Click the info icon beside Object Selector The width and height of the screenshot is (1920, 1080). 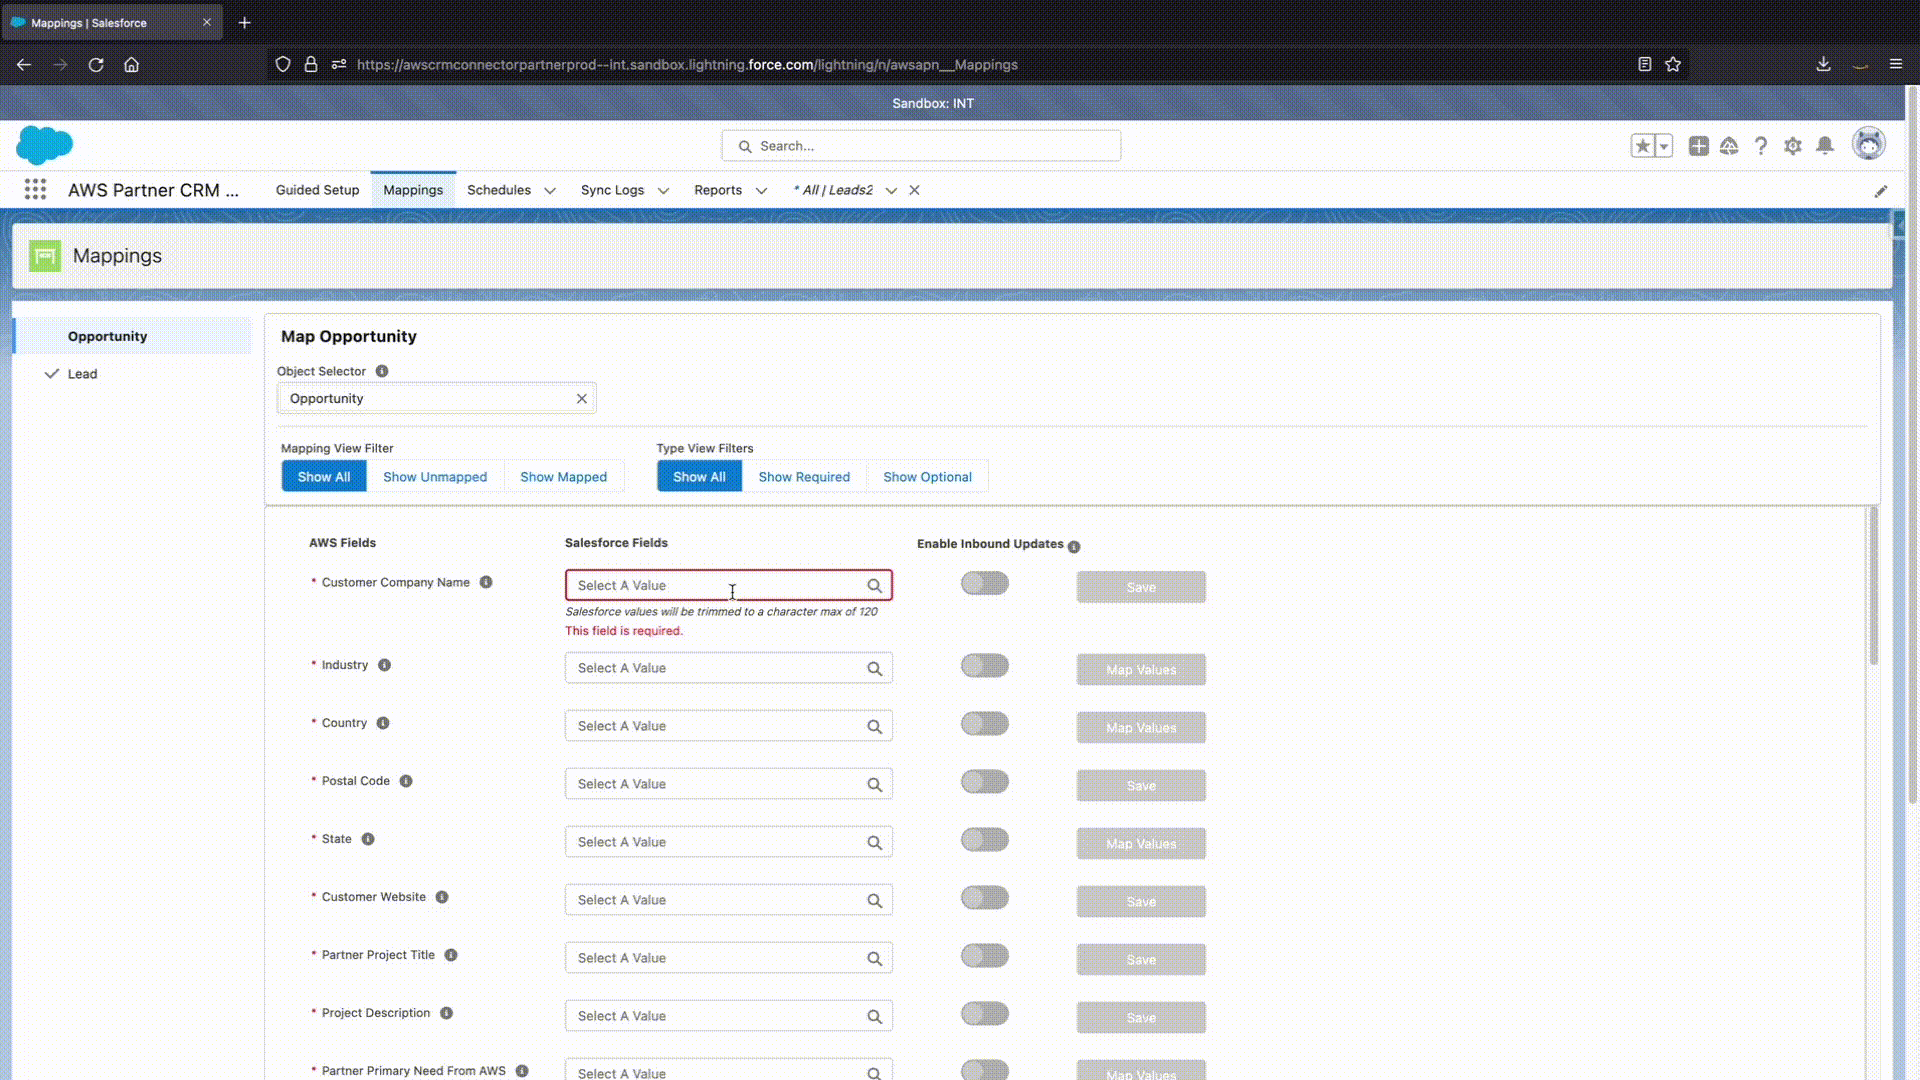pyautogui.click(x=382, y=371)
